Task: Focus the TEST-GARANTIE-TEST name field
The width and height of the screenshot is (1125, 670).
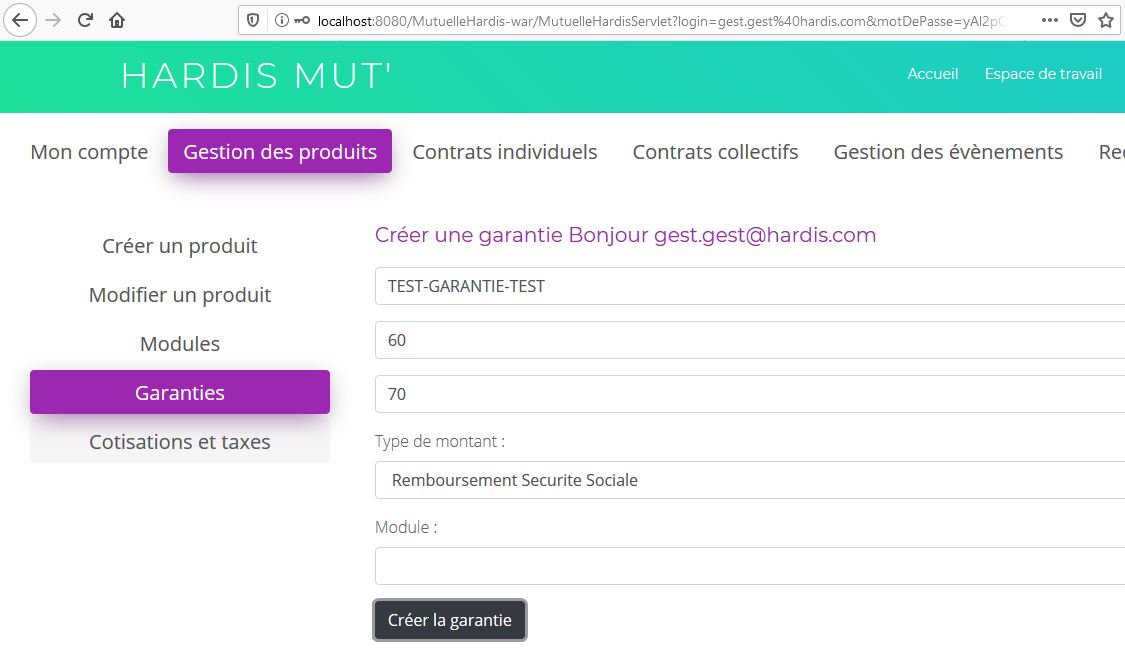Action: point(750,286)
